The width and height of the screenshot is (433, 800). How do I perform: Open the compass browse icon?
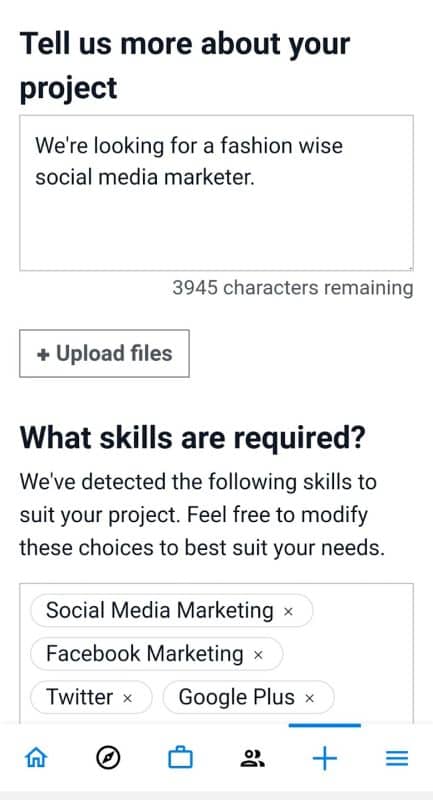pyautogui.click(x=108, y=758)
